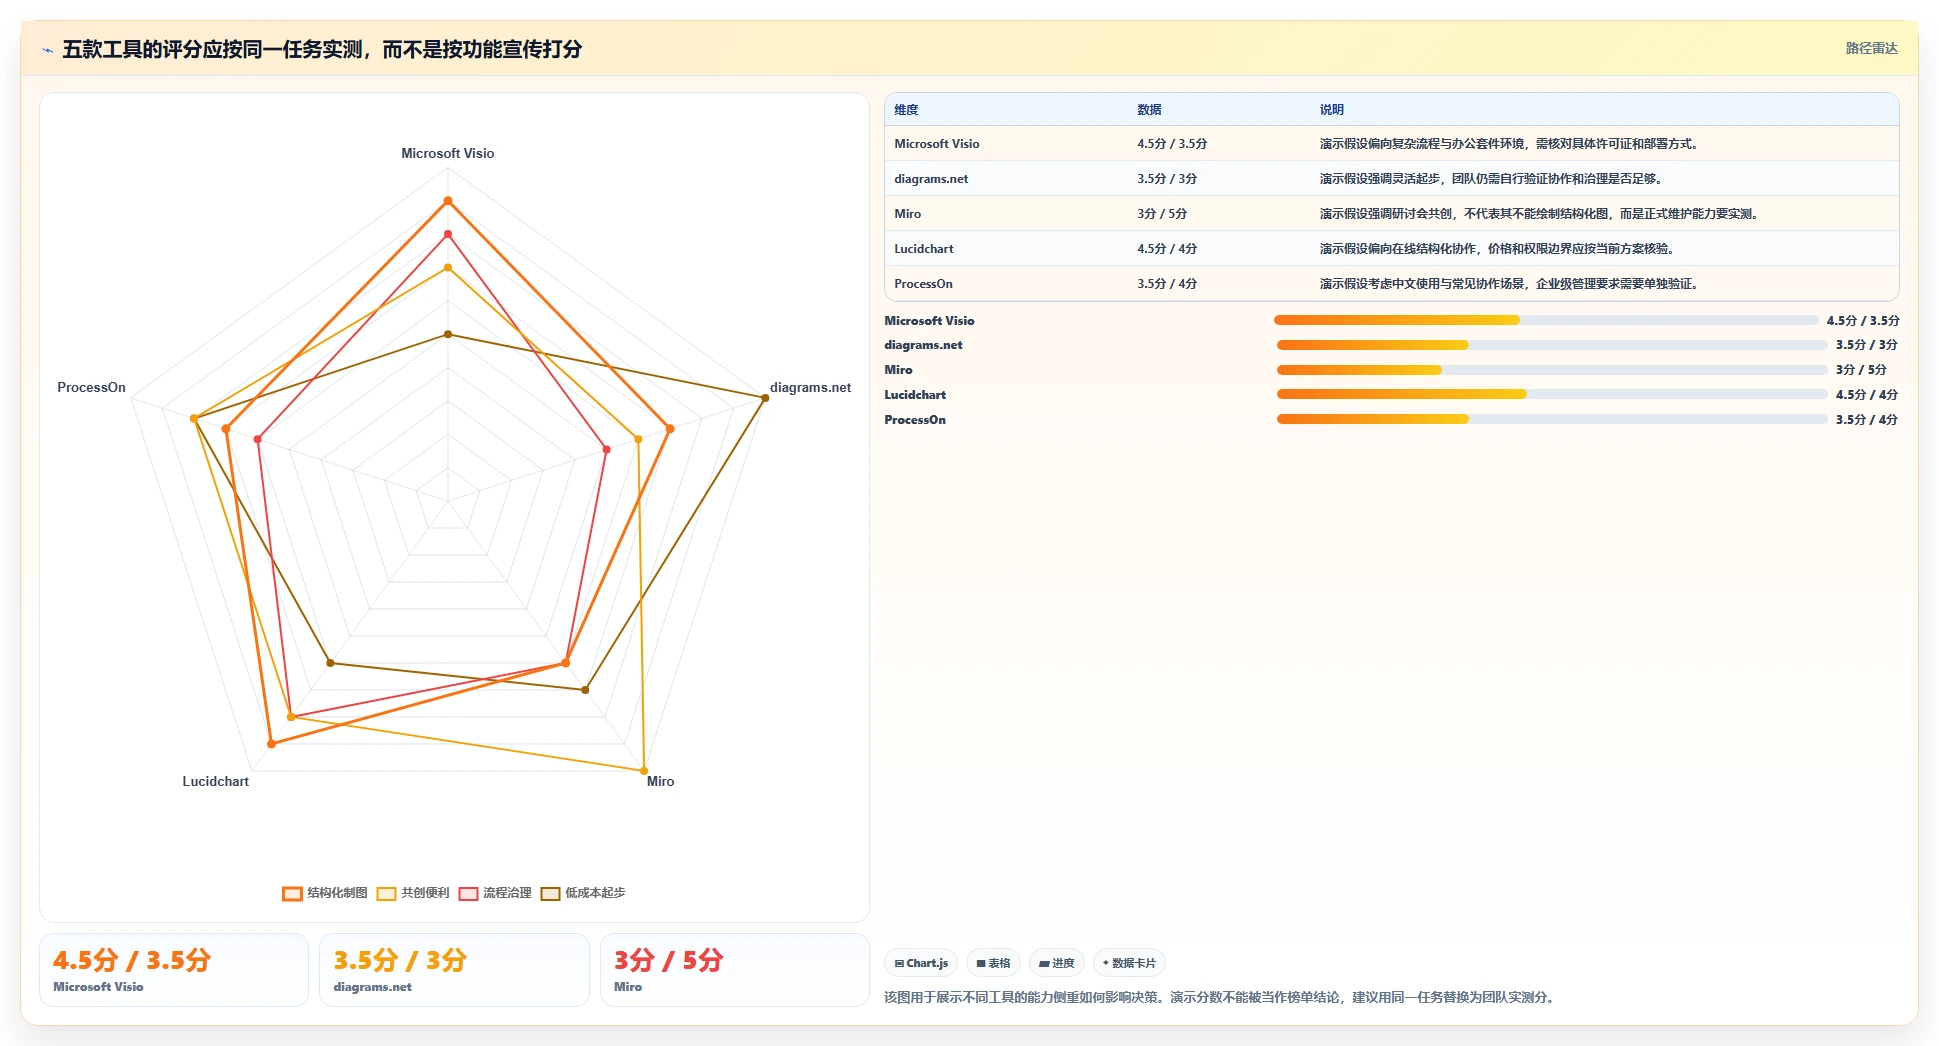This screenshot has width=1939, height=1046.
Task: Select the 进度 chip
Action: click(x=1057, y=963)
